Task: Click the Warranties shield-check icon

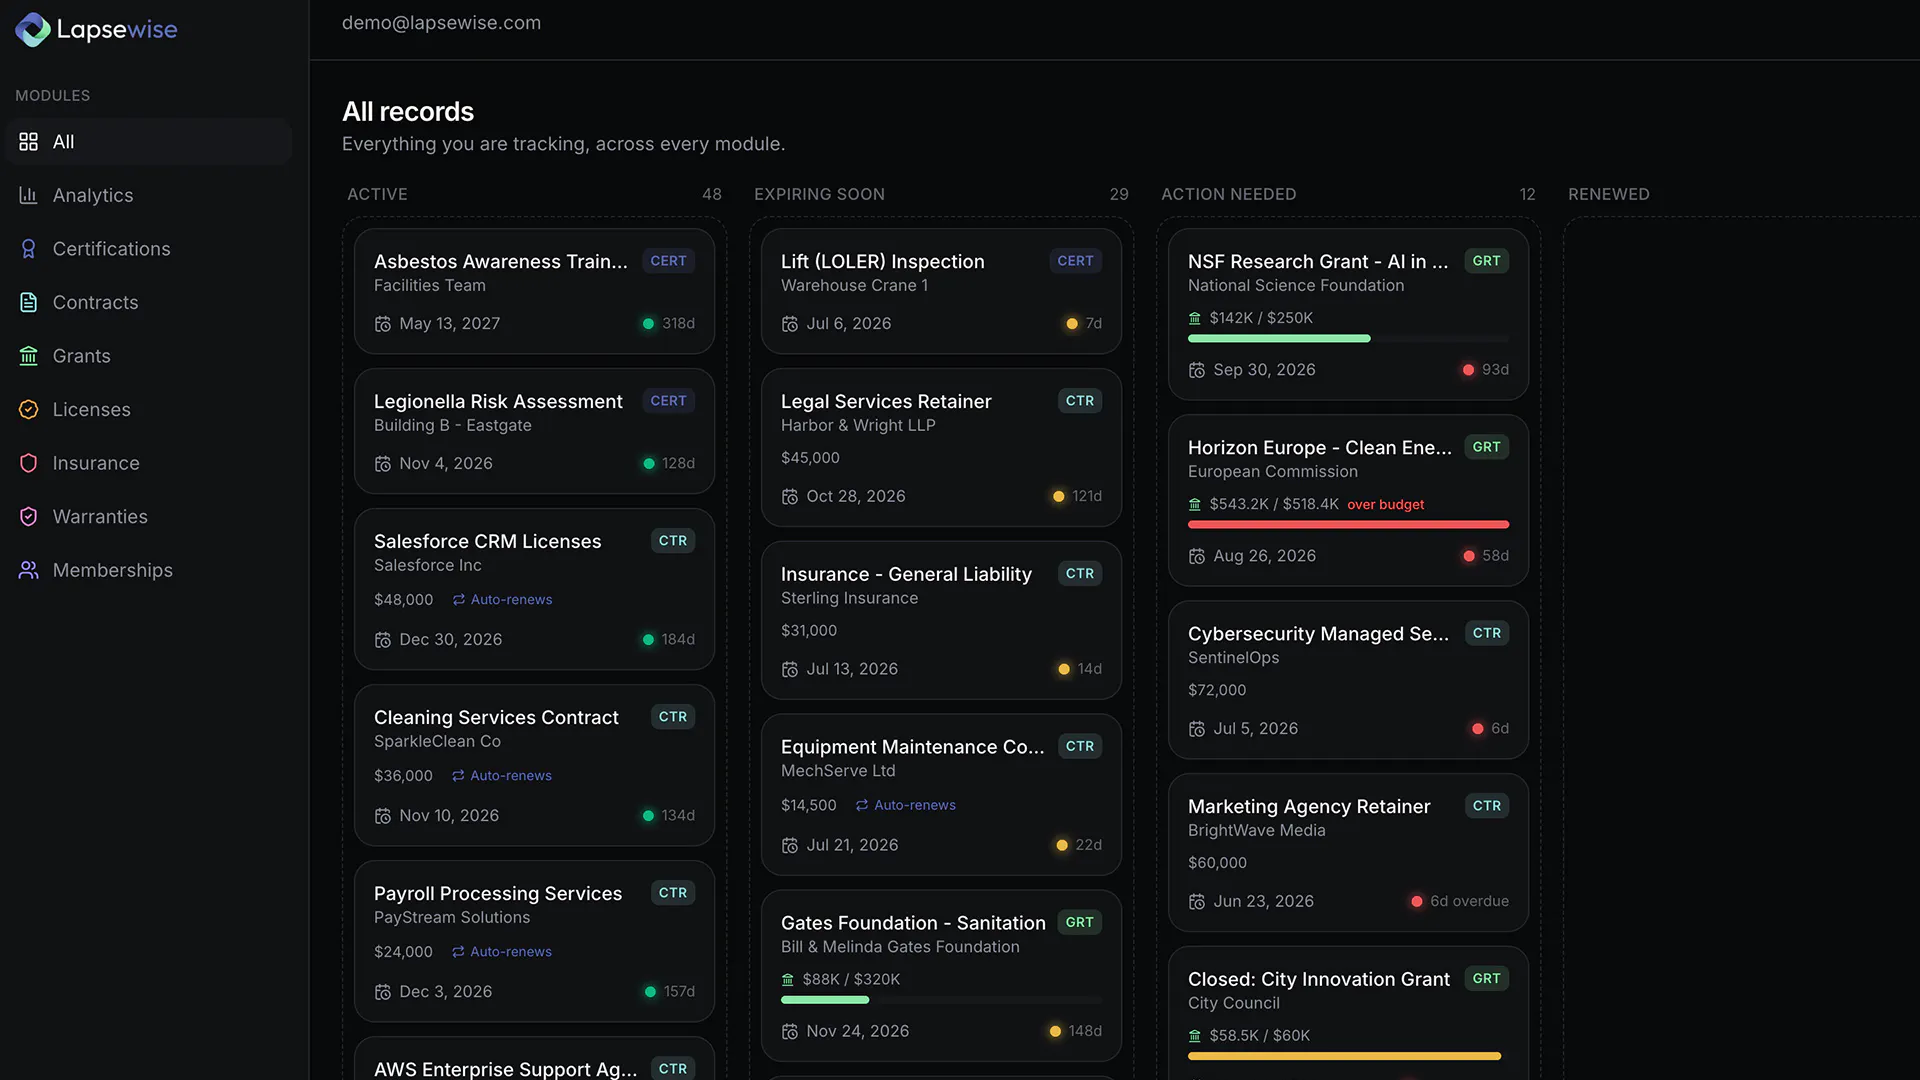Action: [28, 516]
